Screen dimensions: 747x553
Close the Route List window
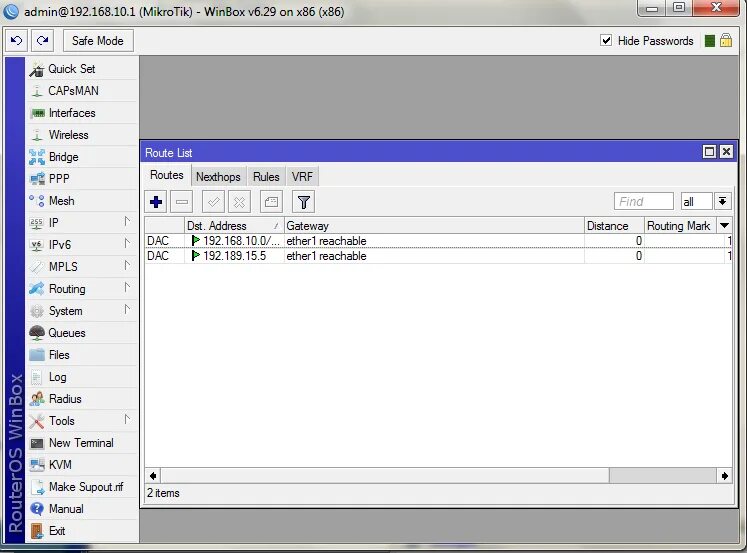pyautogui.click(x=726, y=152)
